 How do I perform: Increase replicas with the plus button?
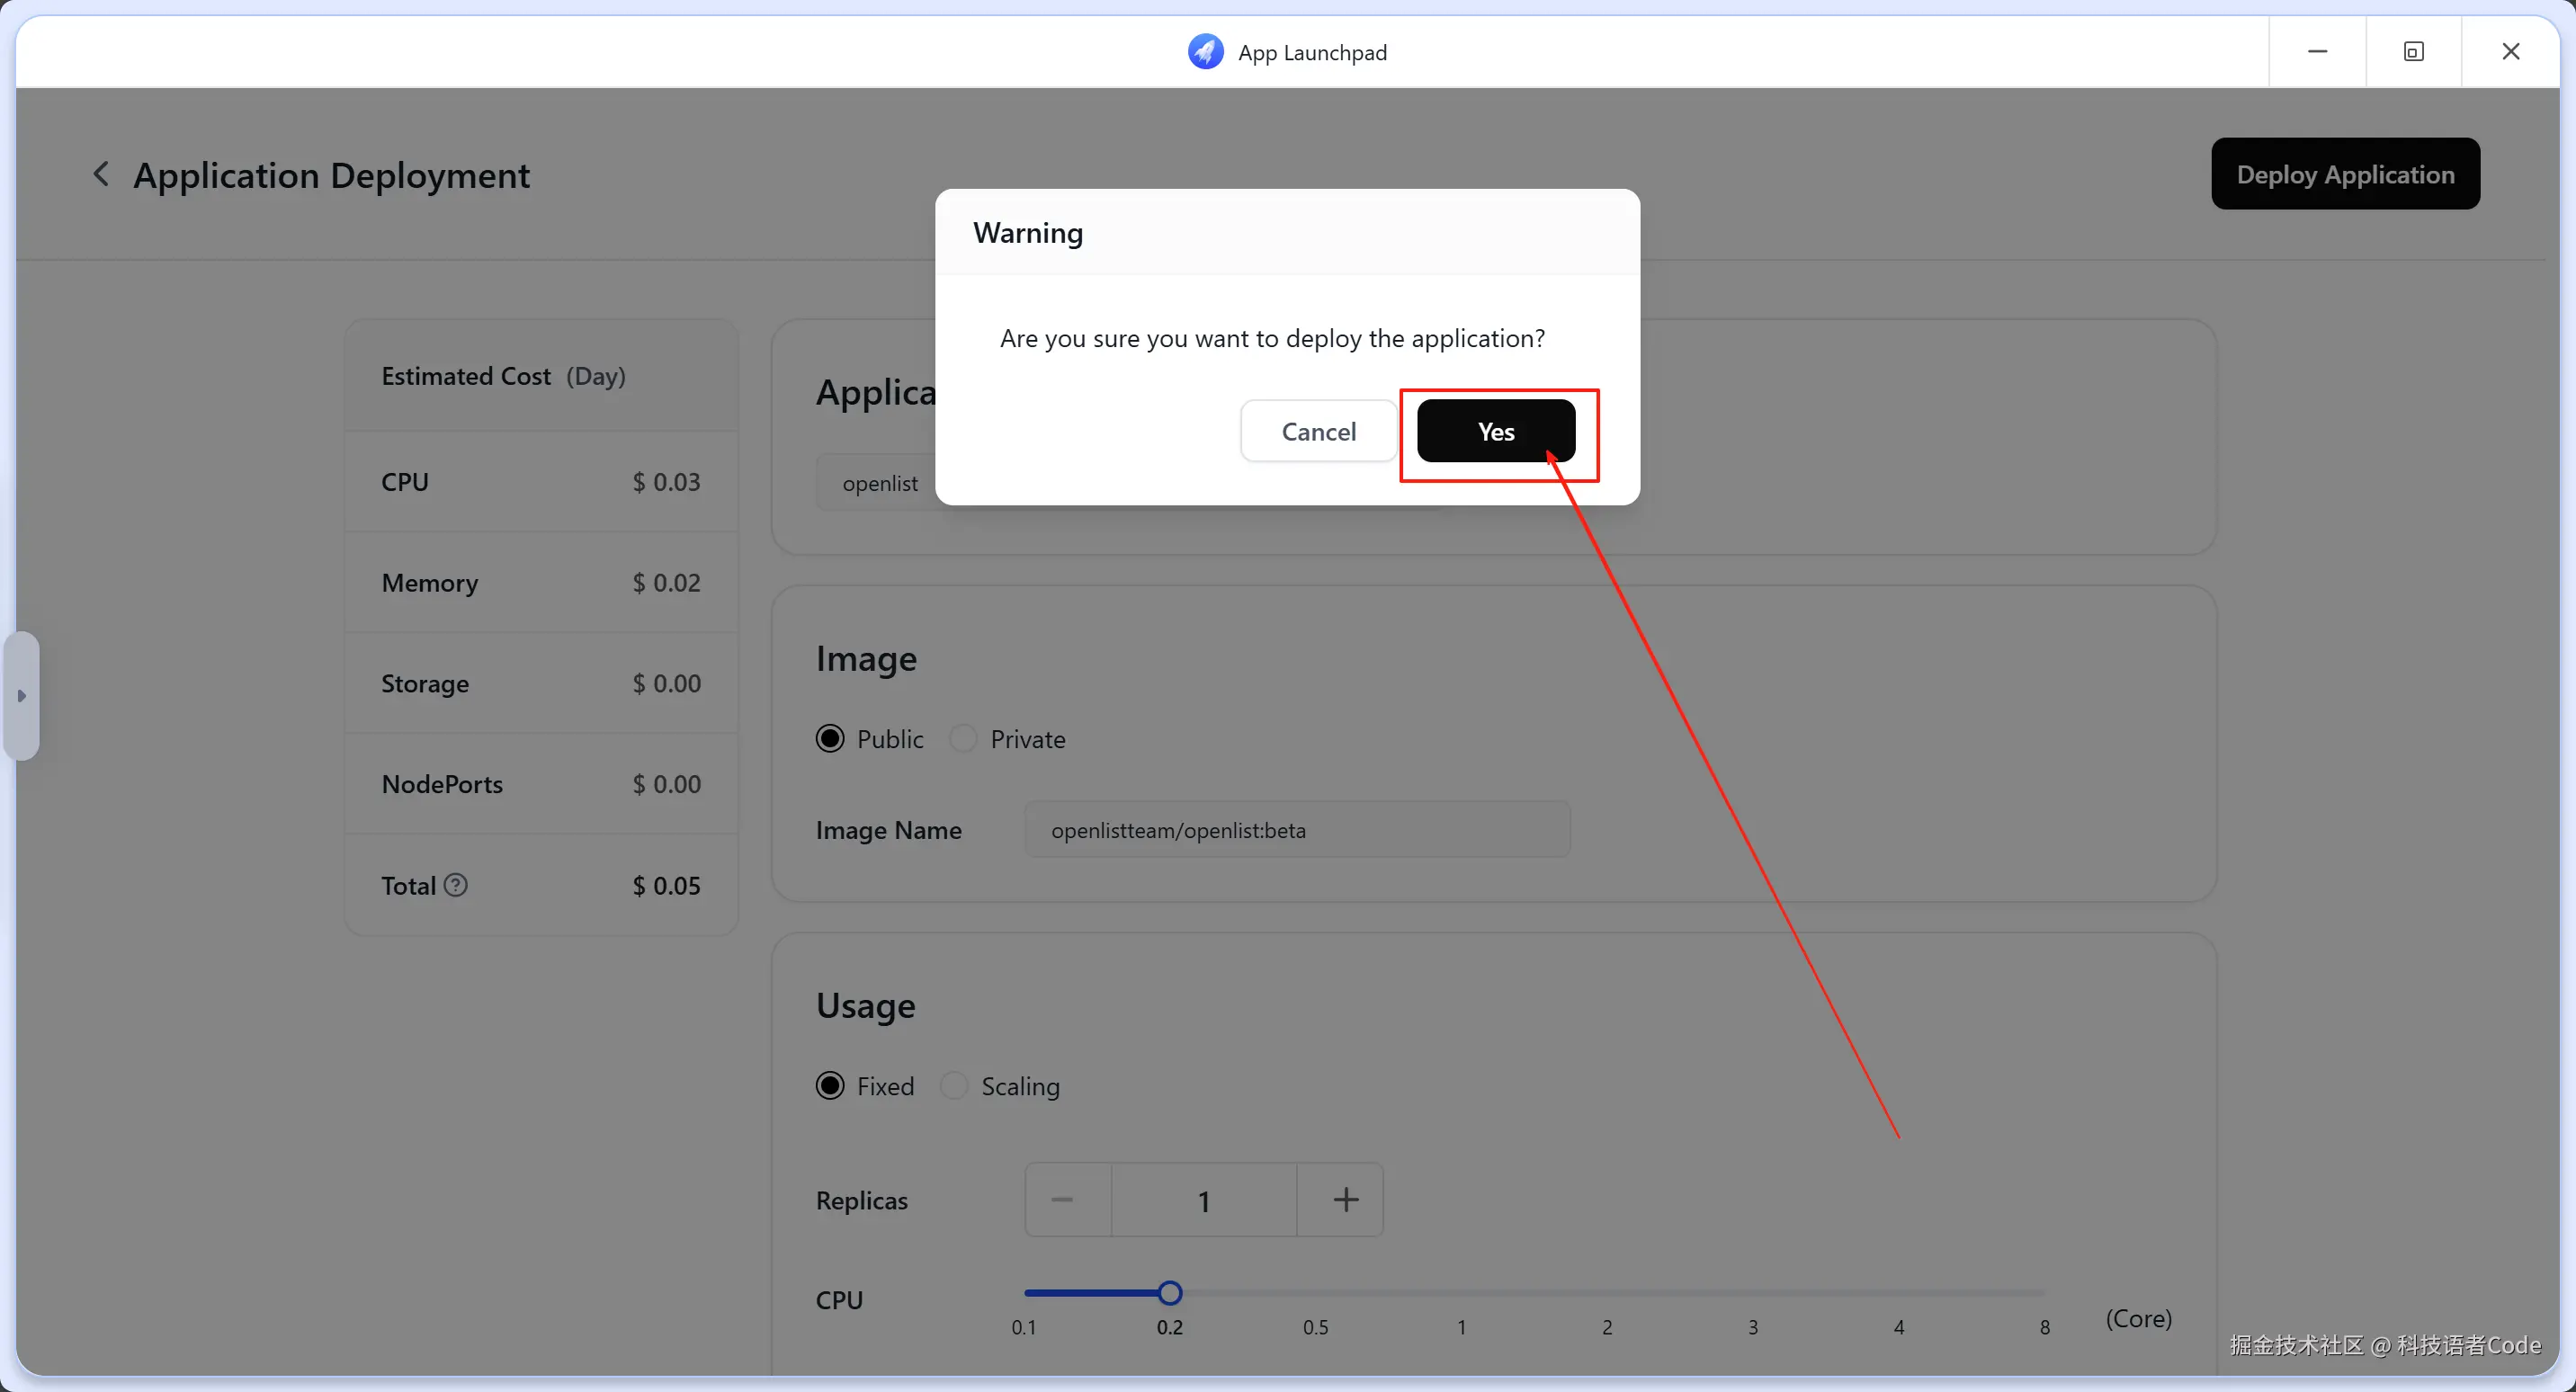point(1345,1199)
